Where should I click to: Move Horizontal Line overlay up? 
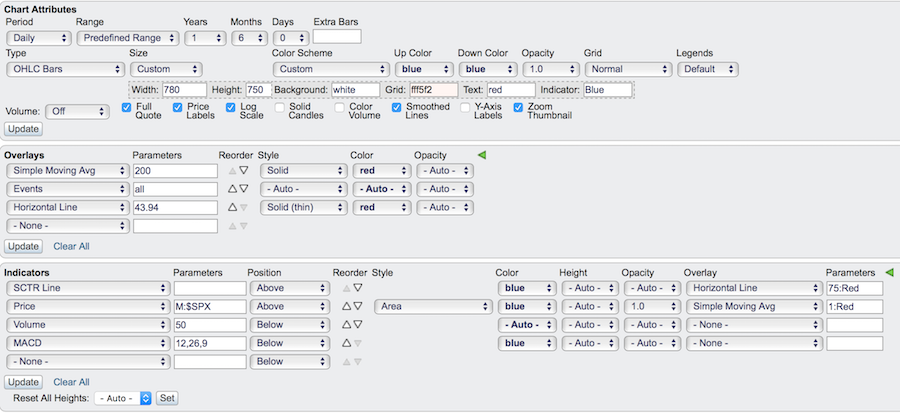pyautogui.click(x=232, y=207)
